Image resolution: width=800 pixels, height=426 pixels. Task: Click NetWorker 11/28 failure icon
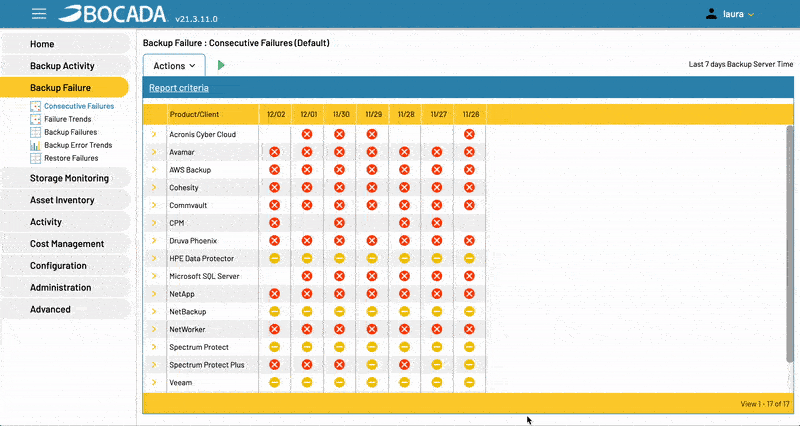[405, 329]
